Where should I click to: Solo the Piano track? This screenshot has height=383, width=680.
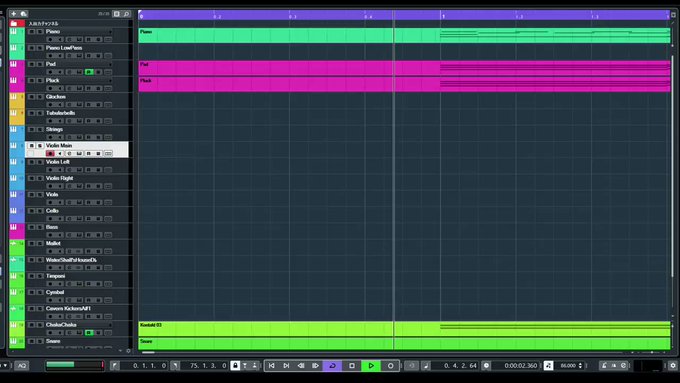point(40,32)
